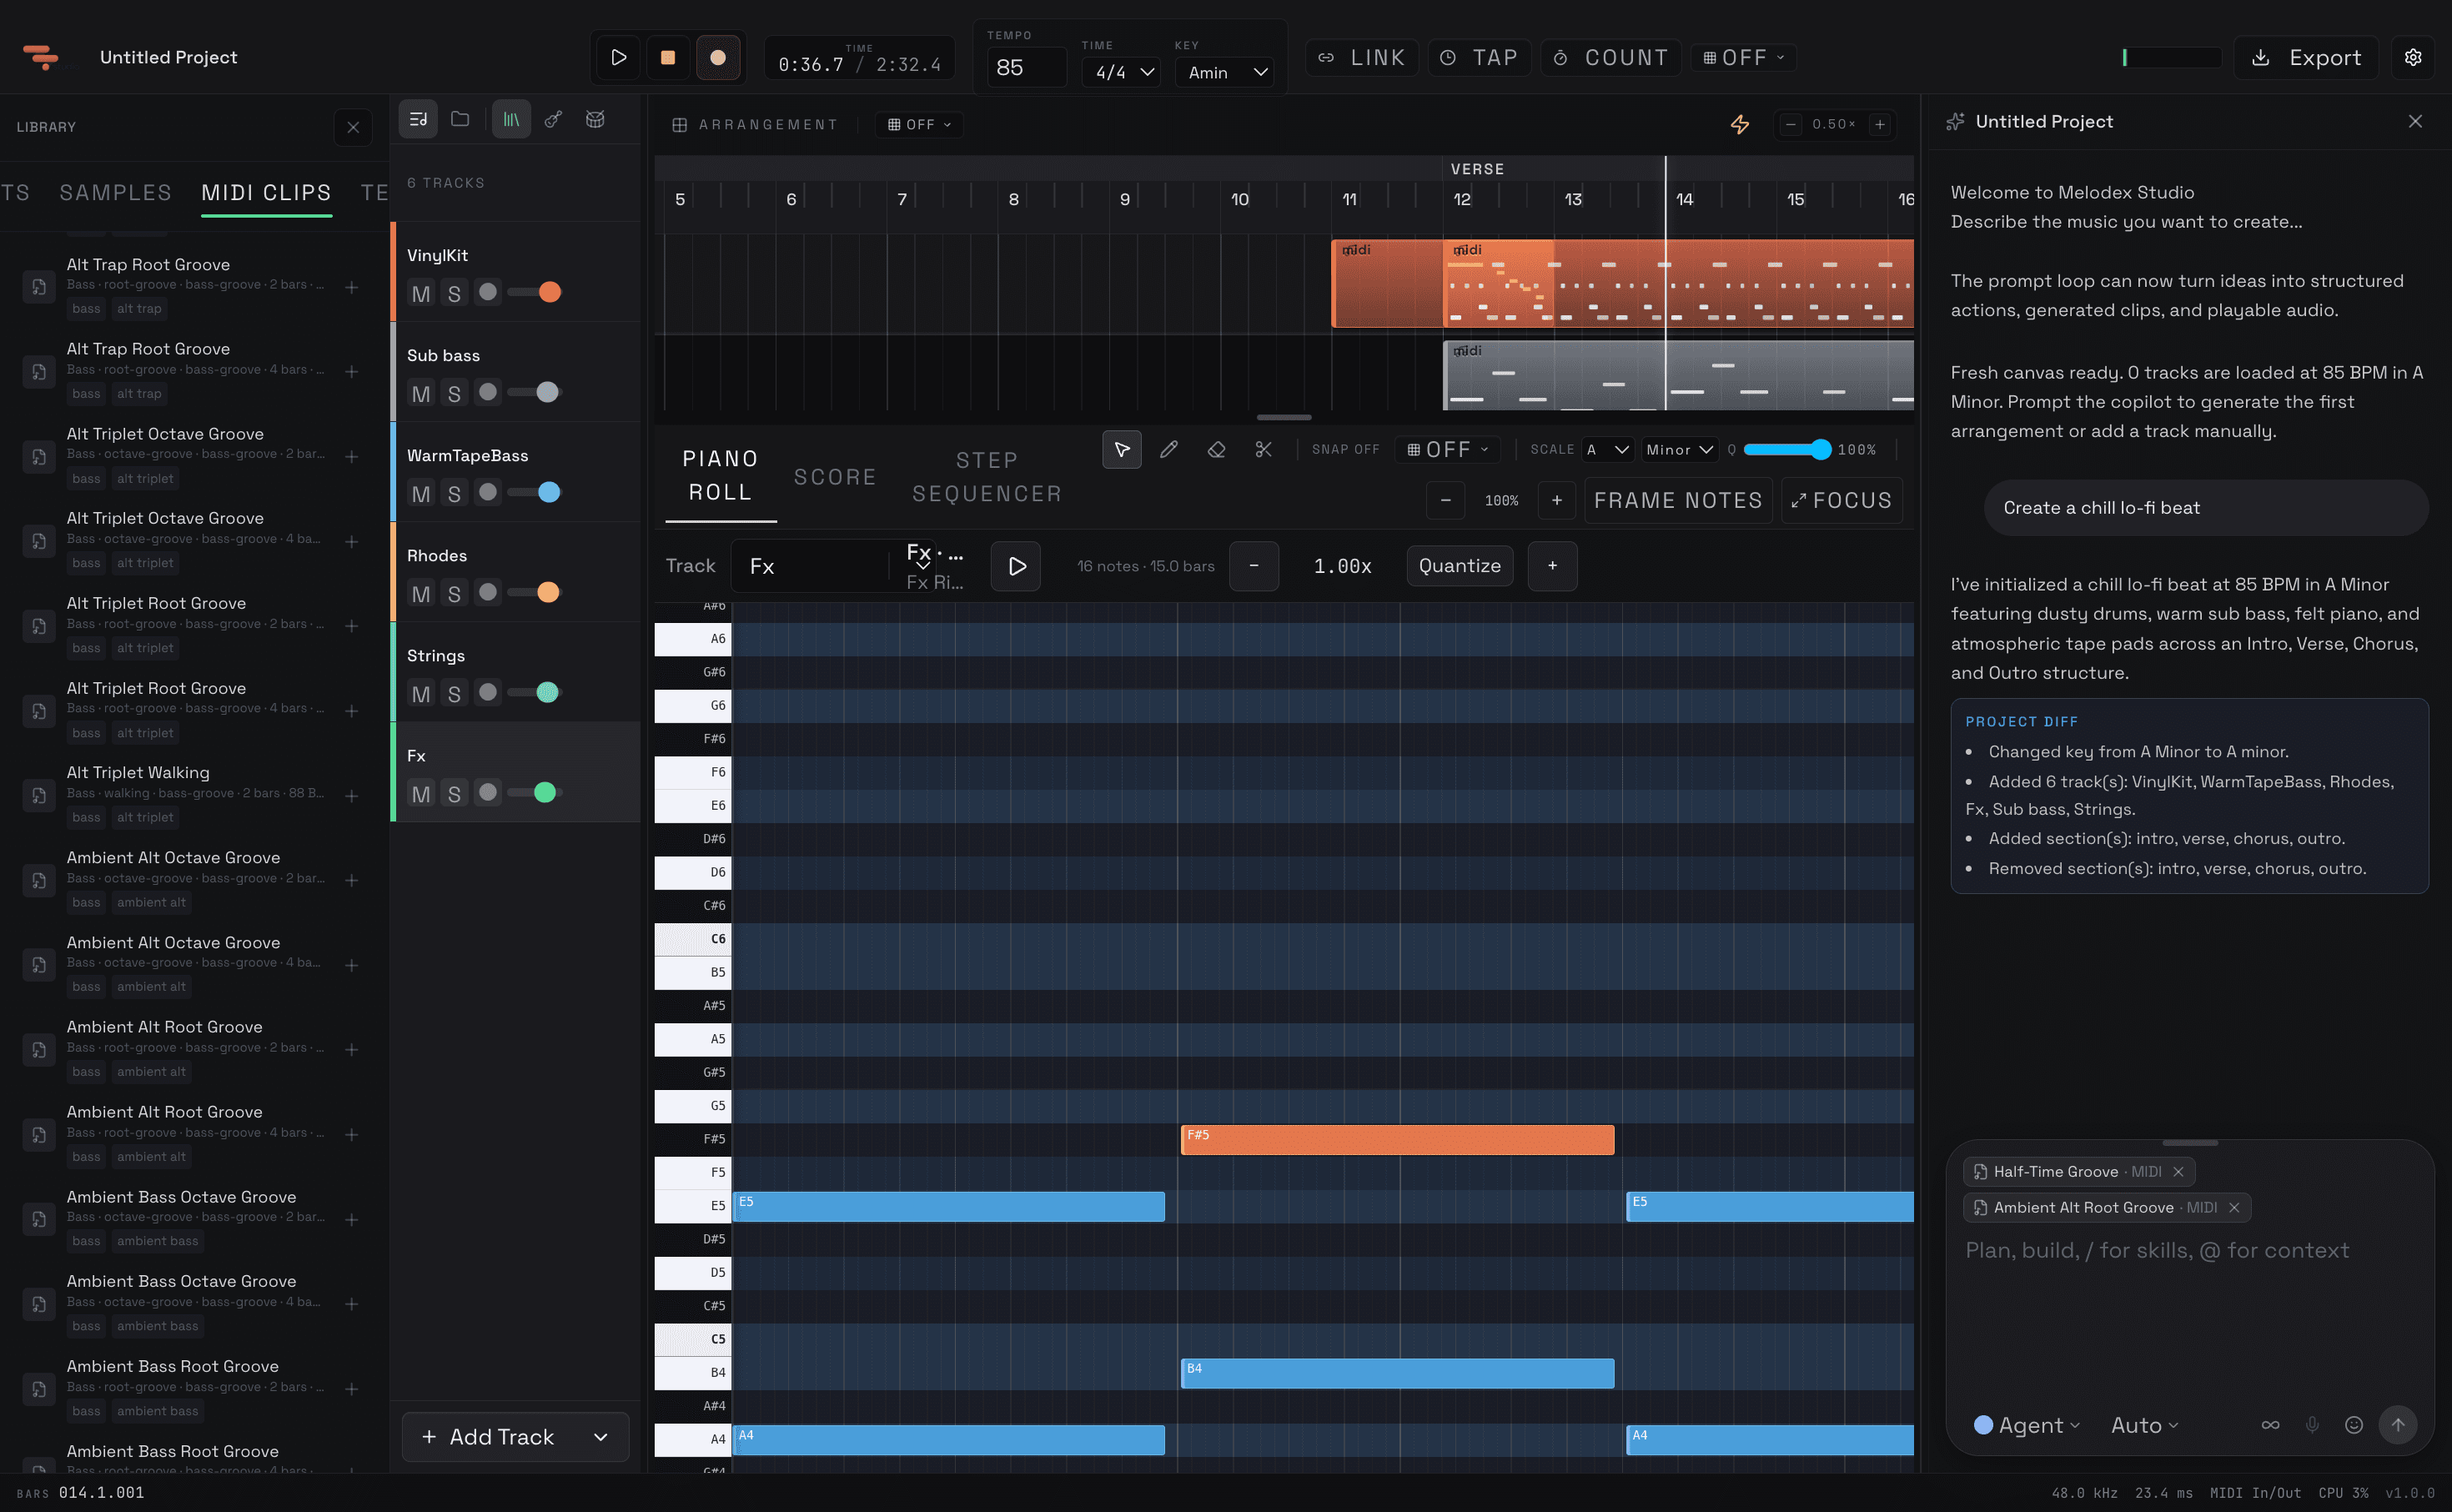Toggle LINK sync button
This screenshot has width=2452, height=1512.
1362,58
